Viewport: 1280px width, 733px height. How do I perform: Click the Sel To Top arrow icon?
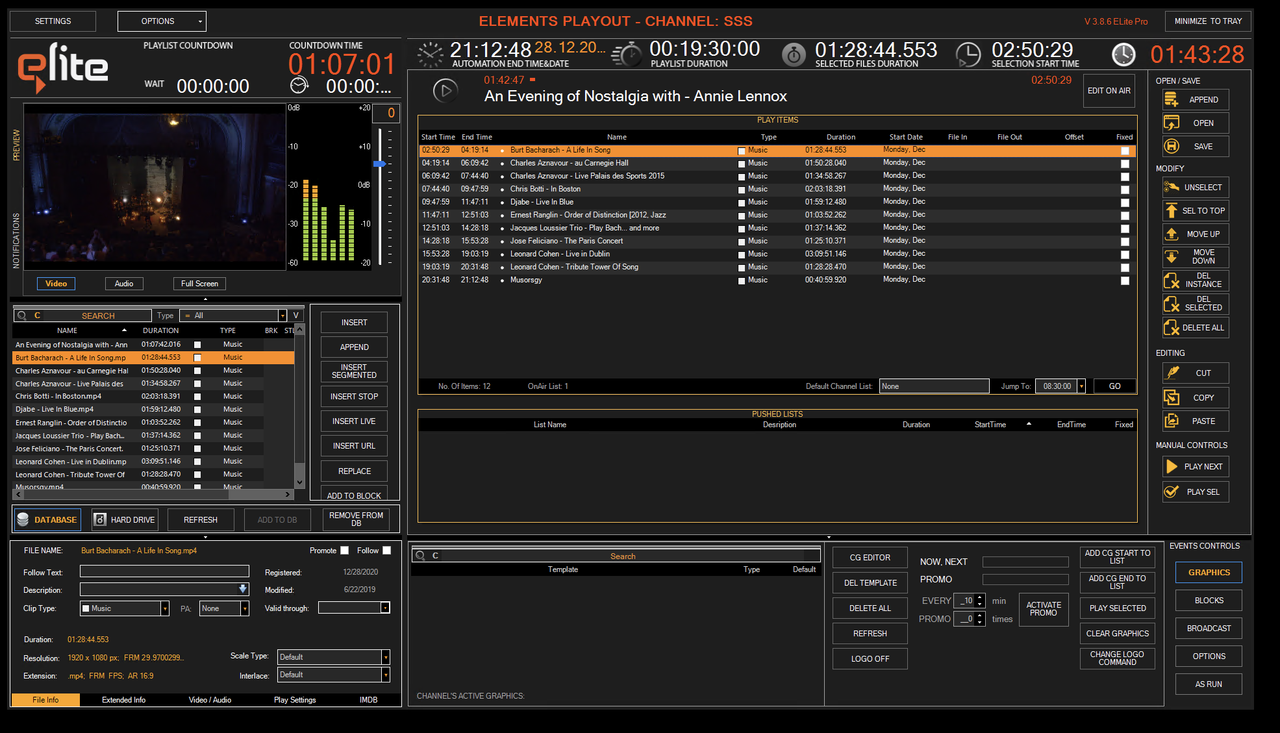coord(1171,210)
